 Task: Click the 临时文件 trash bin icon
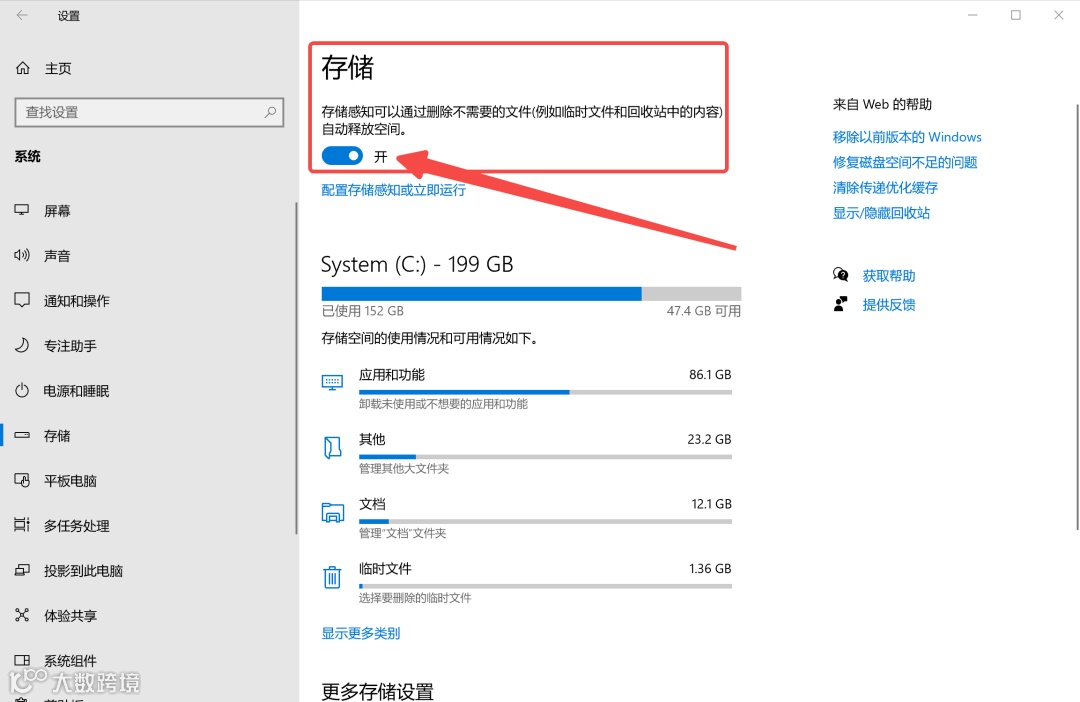tap(332, 577)
